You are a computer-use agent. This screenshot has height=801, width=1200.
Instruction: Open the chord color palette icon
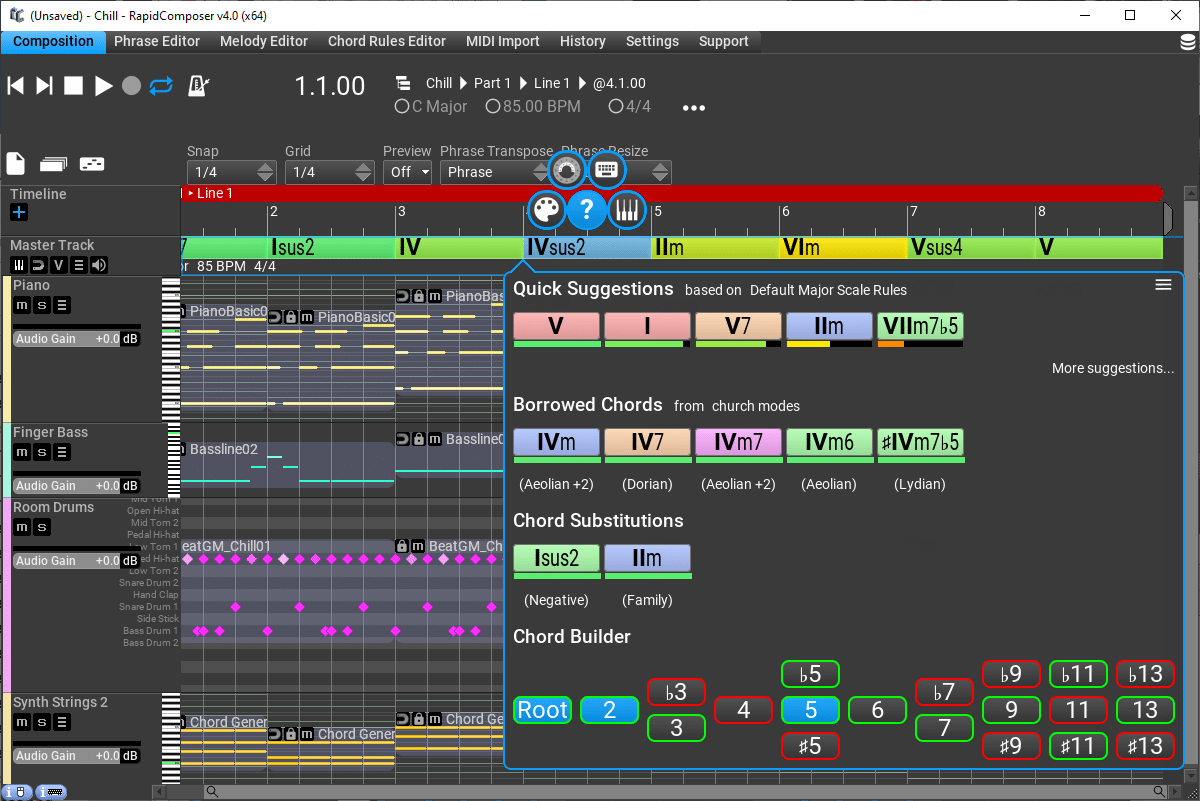[x=545, y=210]
